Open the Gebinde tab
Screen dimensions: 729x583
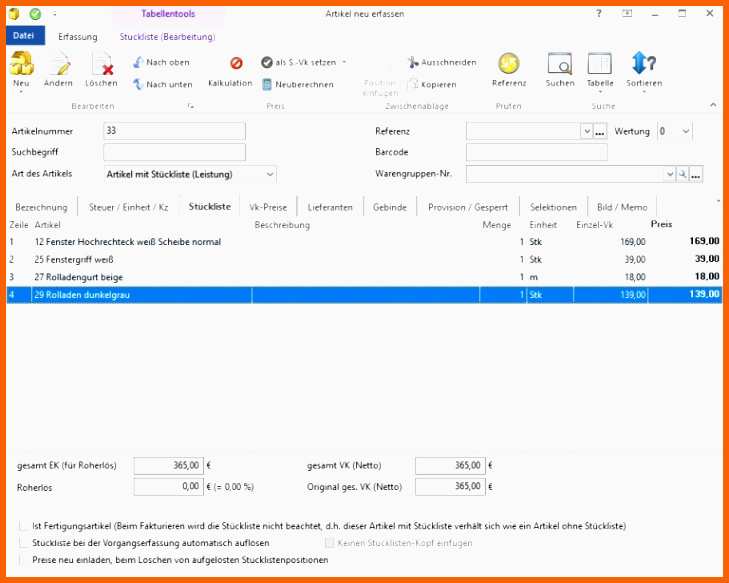(x=390, y=207)
